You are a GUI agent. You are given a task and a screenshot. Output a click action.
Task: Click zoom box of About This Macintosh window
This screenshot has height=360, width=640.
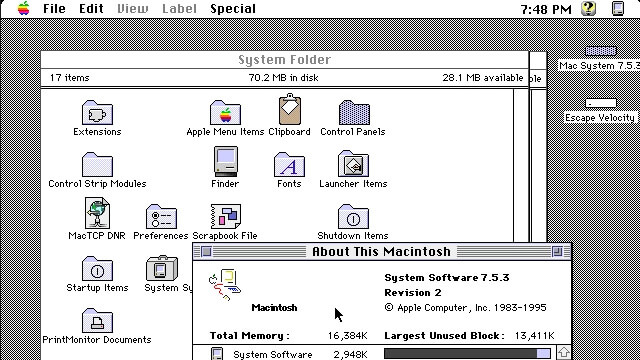click(557, 252)
